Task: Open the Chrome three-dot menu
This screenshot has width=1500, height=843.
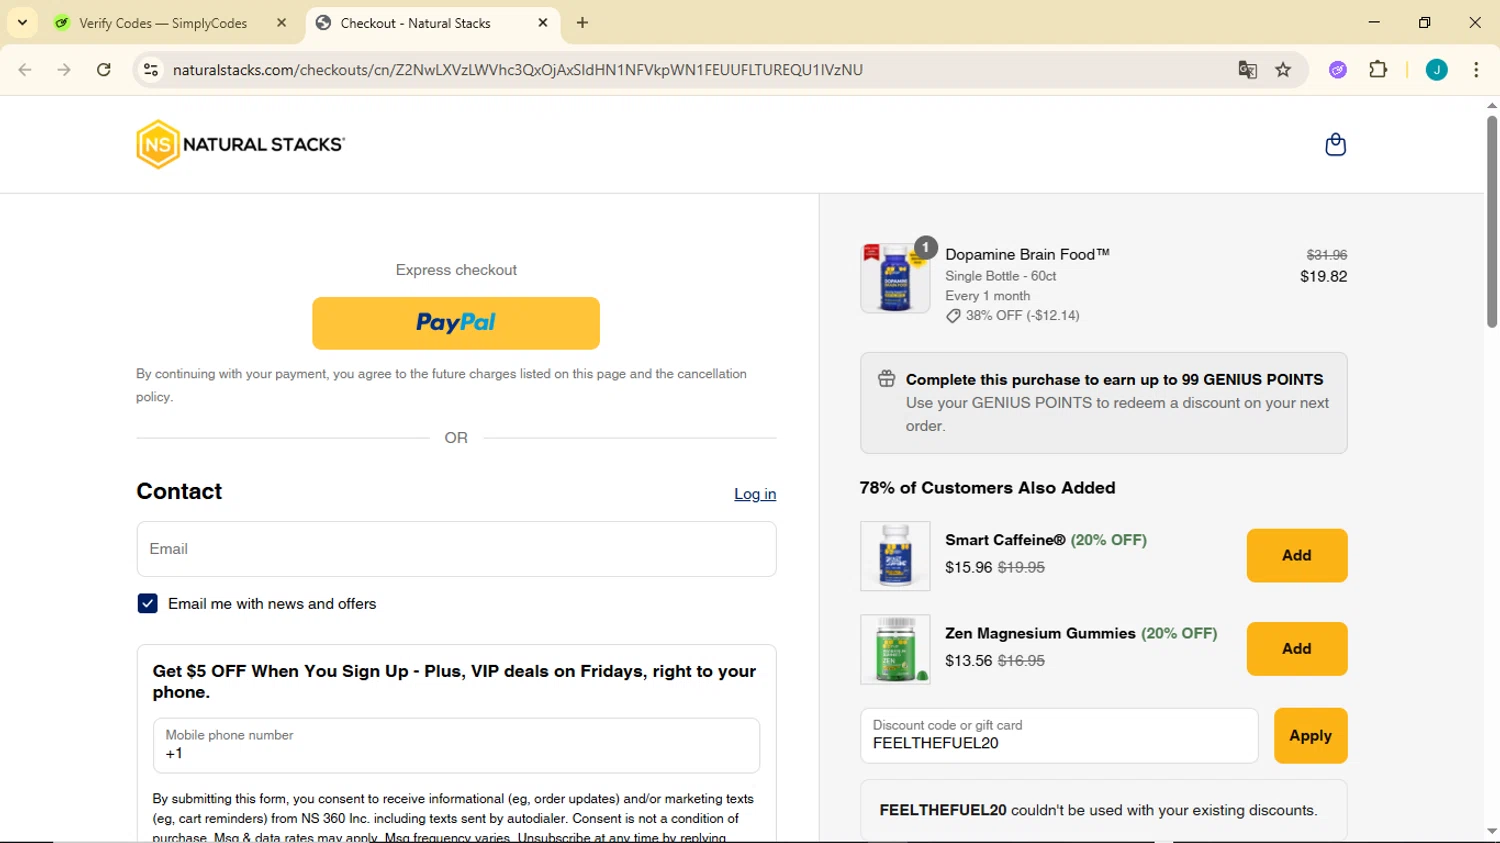Action: point(1476,70)
